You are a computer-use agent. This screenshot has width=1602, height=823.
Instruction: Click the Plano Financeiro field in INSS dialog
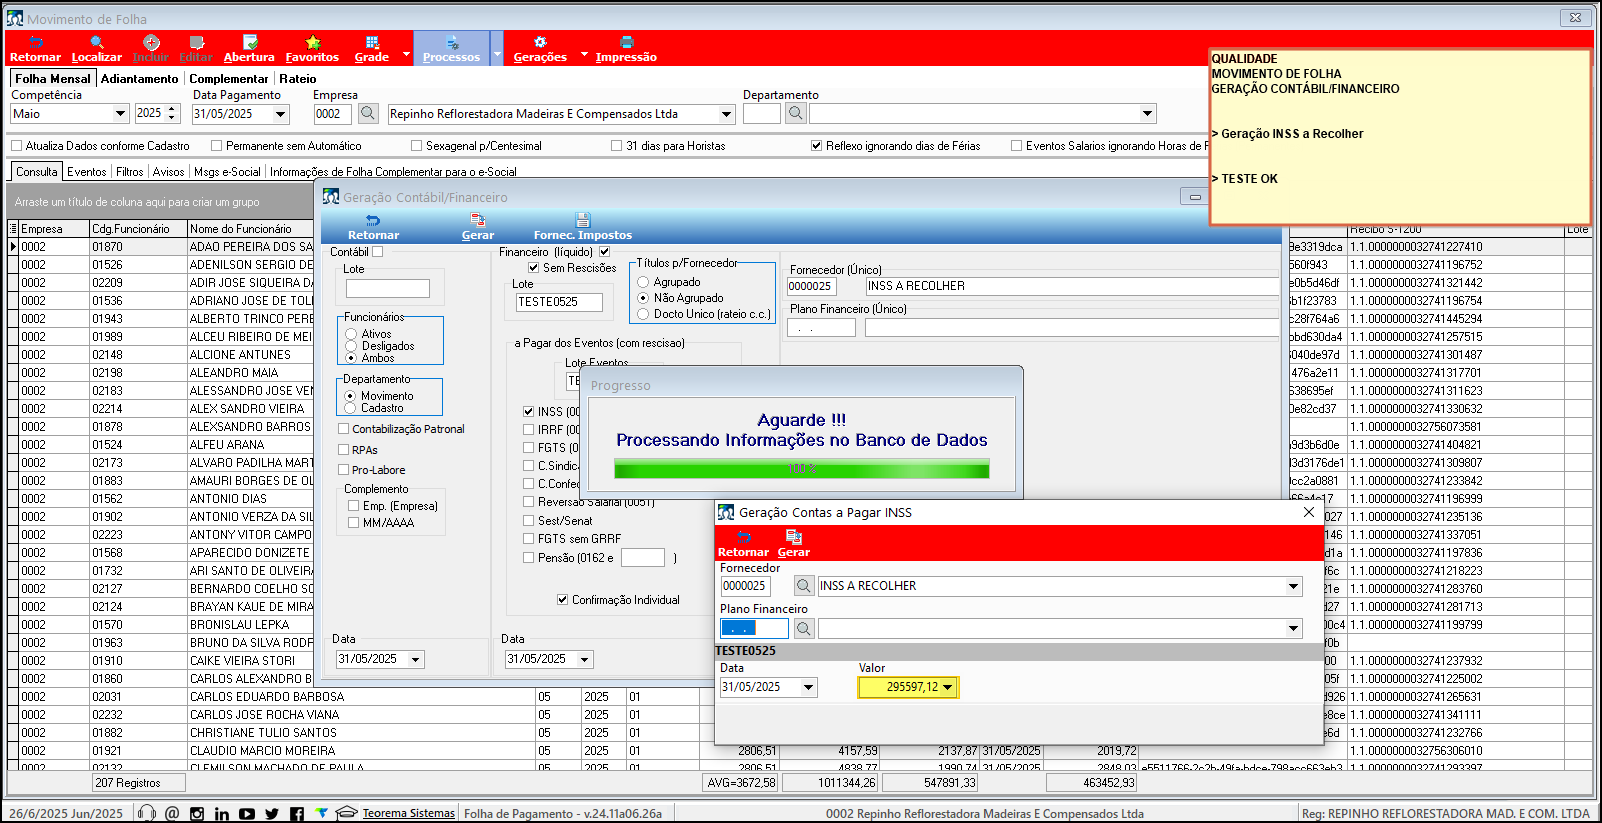755,628
